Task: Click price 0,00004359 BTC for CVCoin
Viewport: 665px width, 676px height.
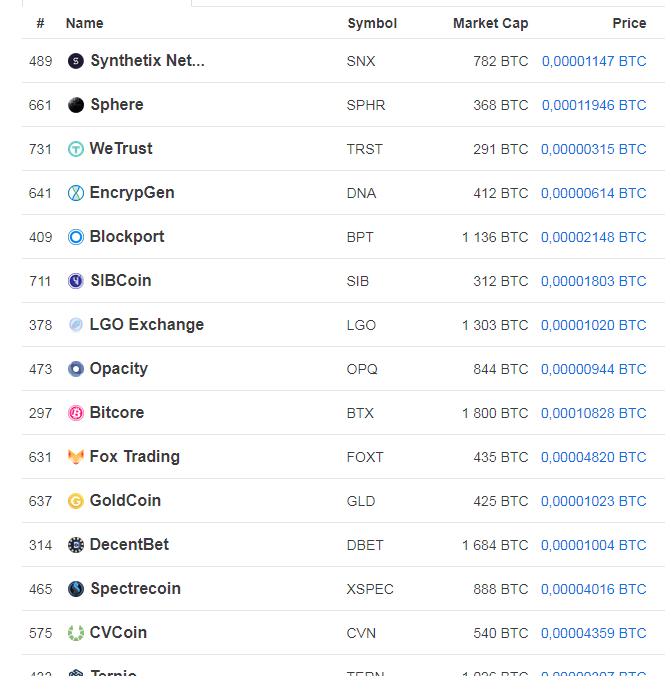Action: point(594,633)
